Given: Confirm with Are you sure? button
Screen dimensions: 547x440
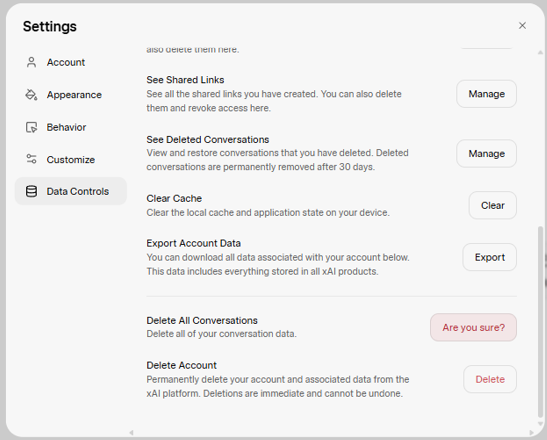Looking at the screenshot, I should click(473, 327).
